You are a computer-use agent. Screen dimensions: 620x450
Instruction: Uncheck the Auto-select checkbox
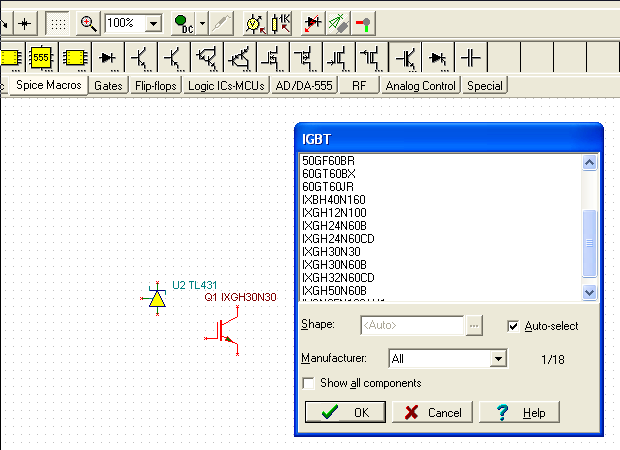click(513, 326)
